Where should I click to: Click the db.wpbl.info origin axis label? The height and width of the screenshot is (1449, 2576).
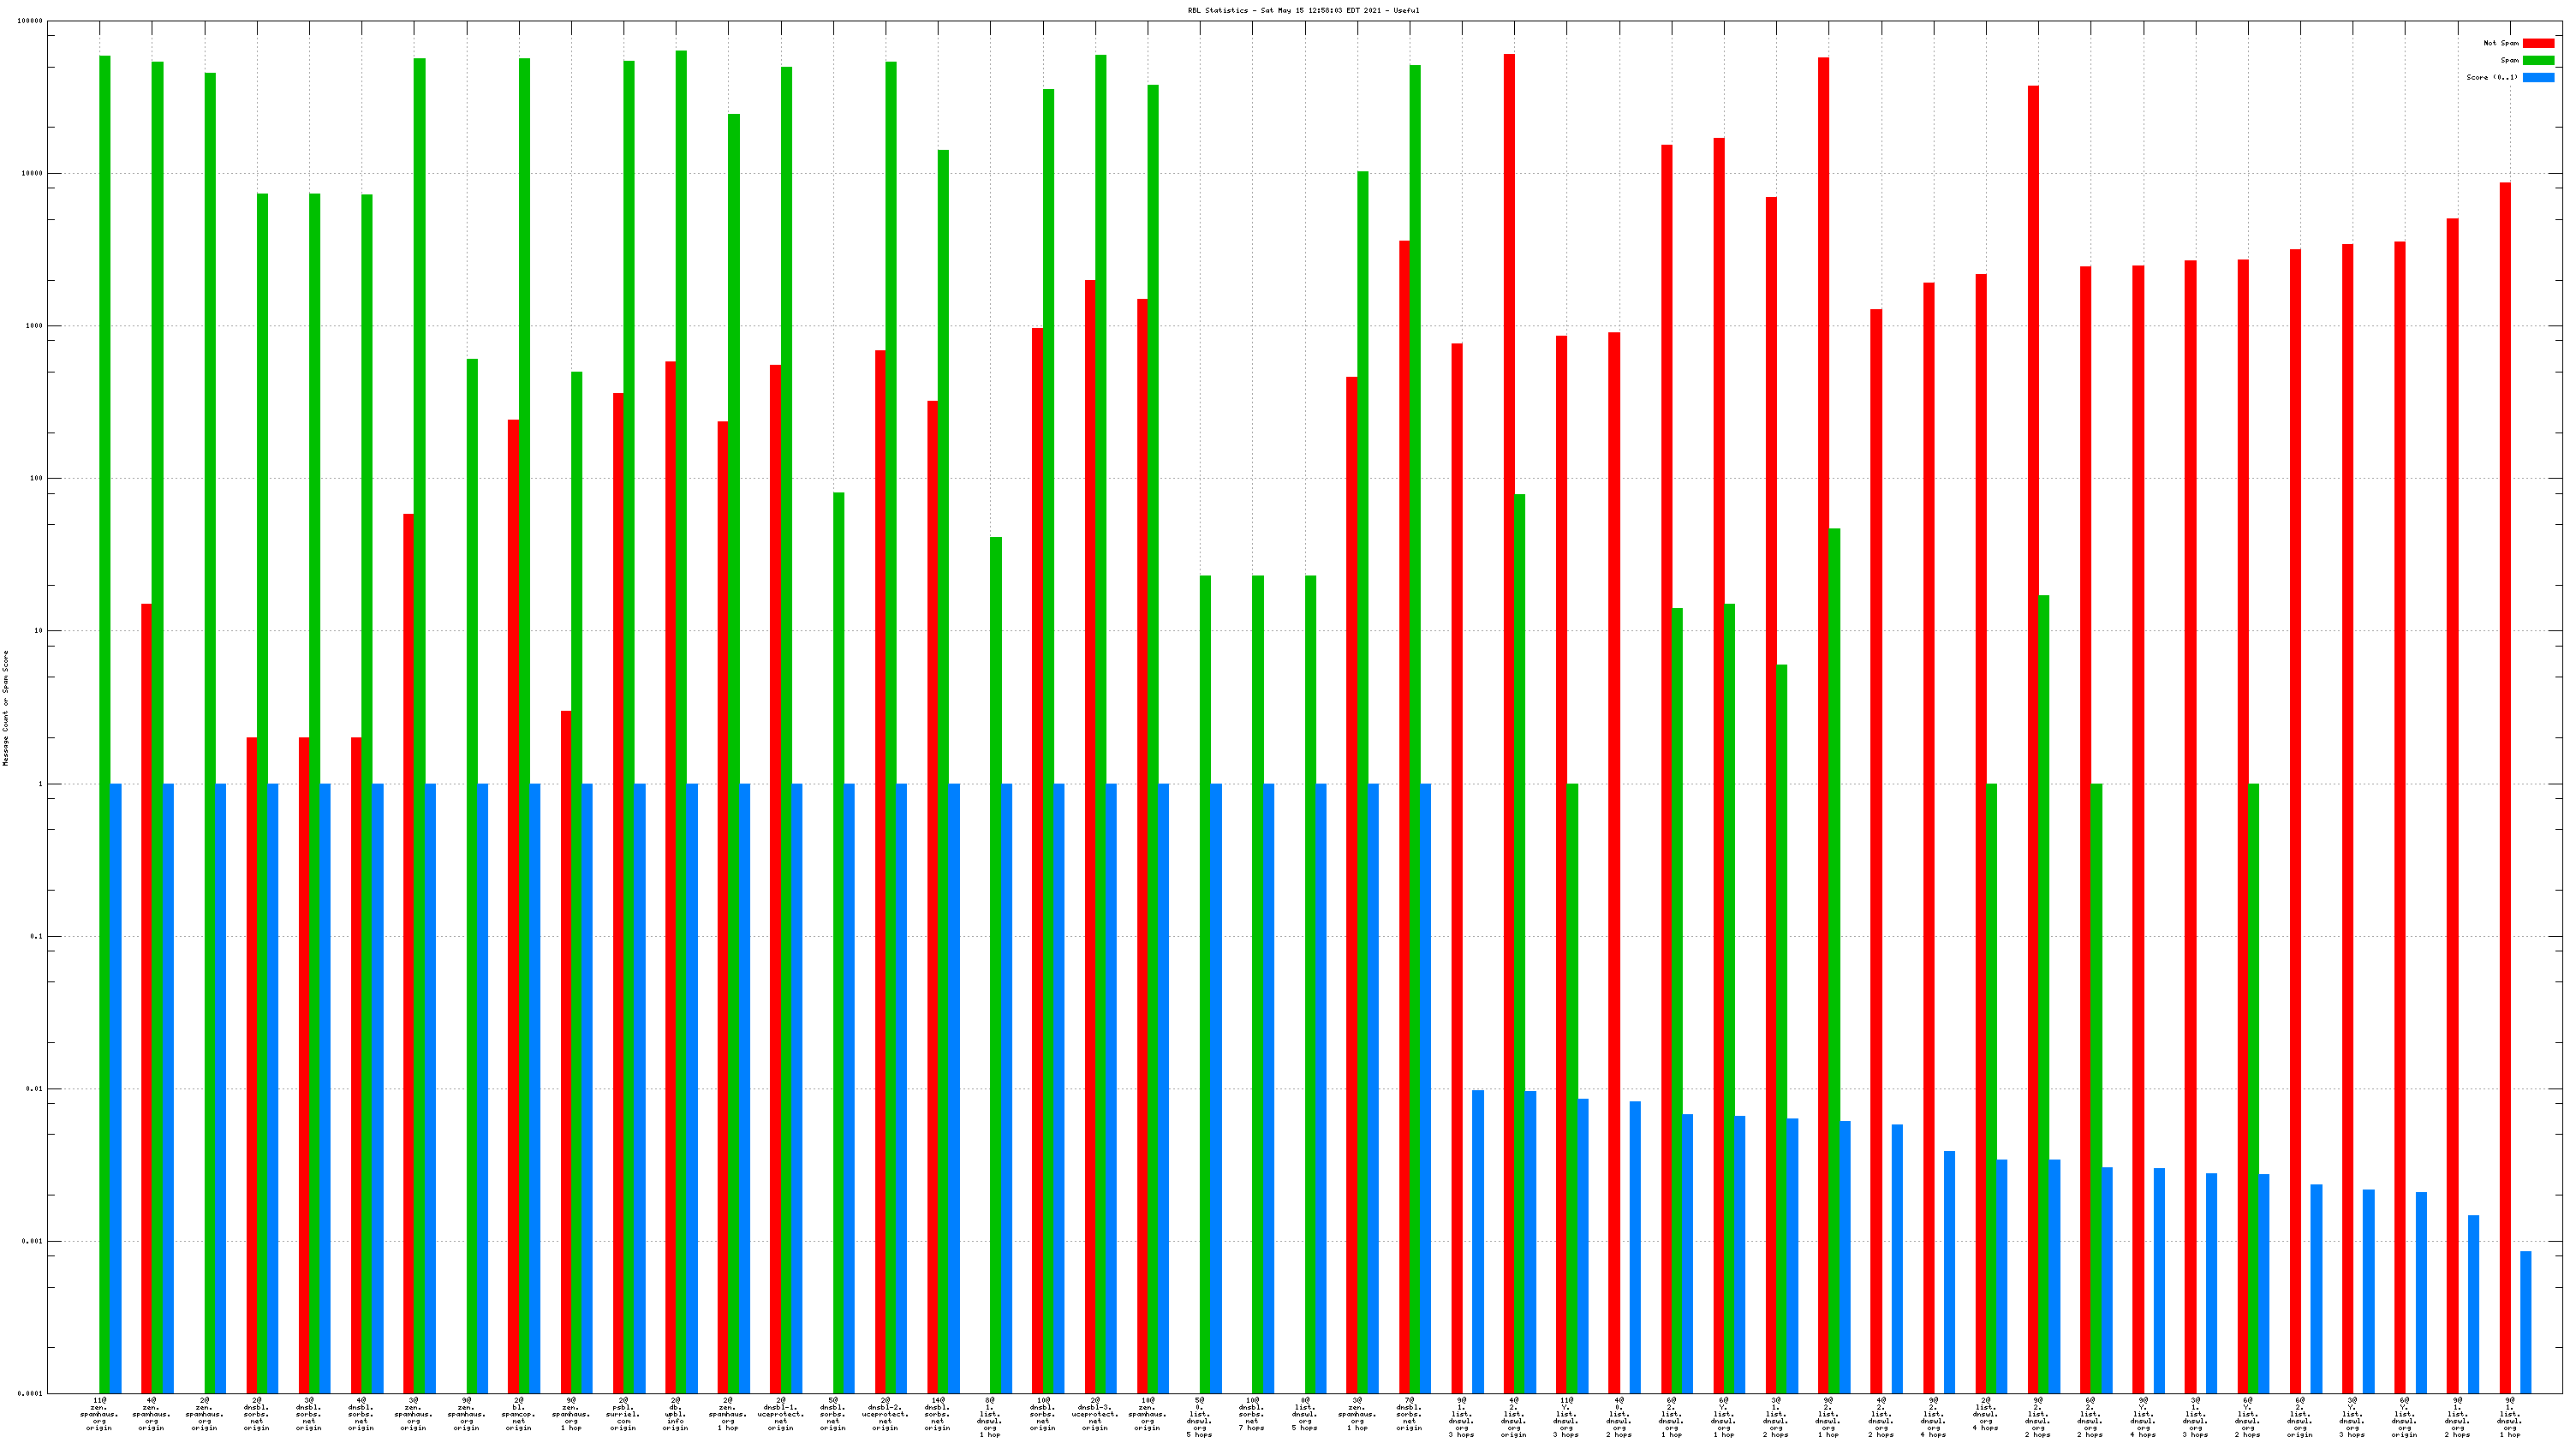point(675,1414)
